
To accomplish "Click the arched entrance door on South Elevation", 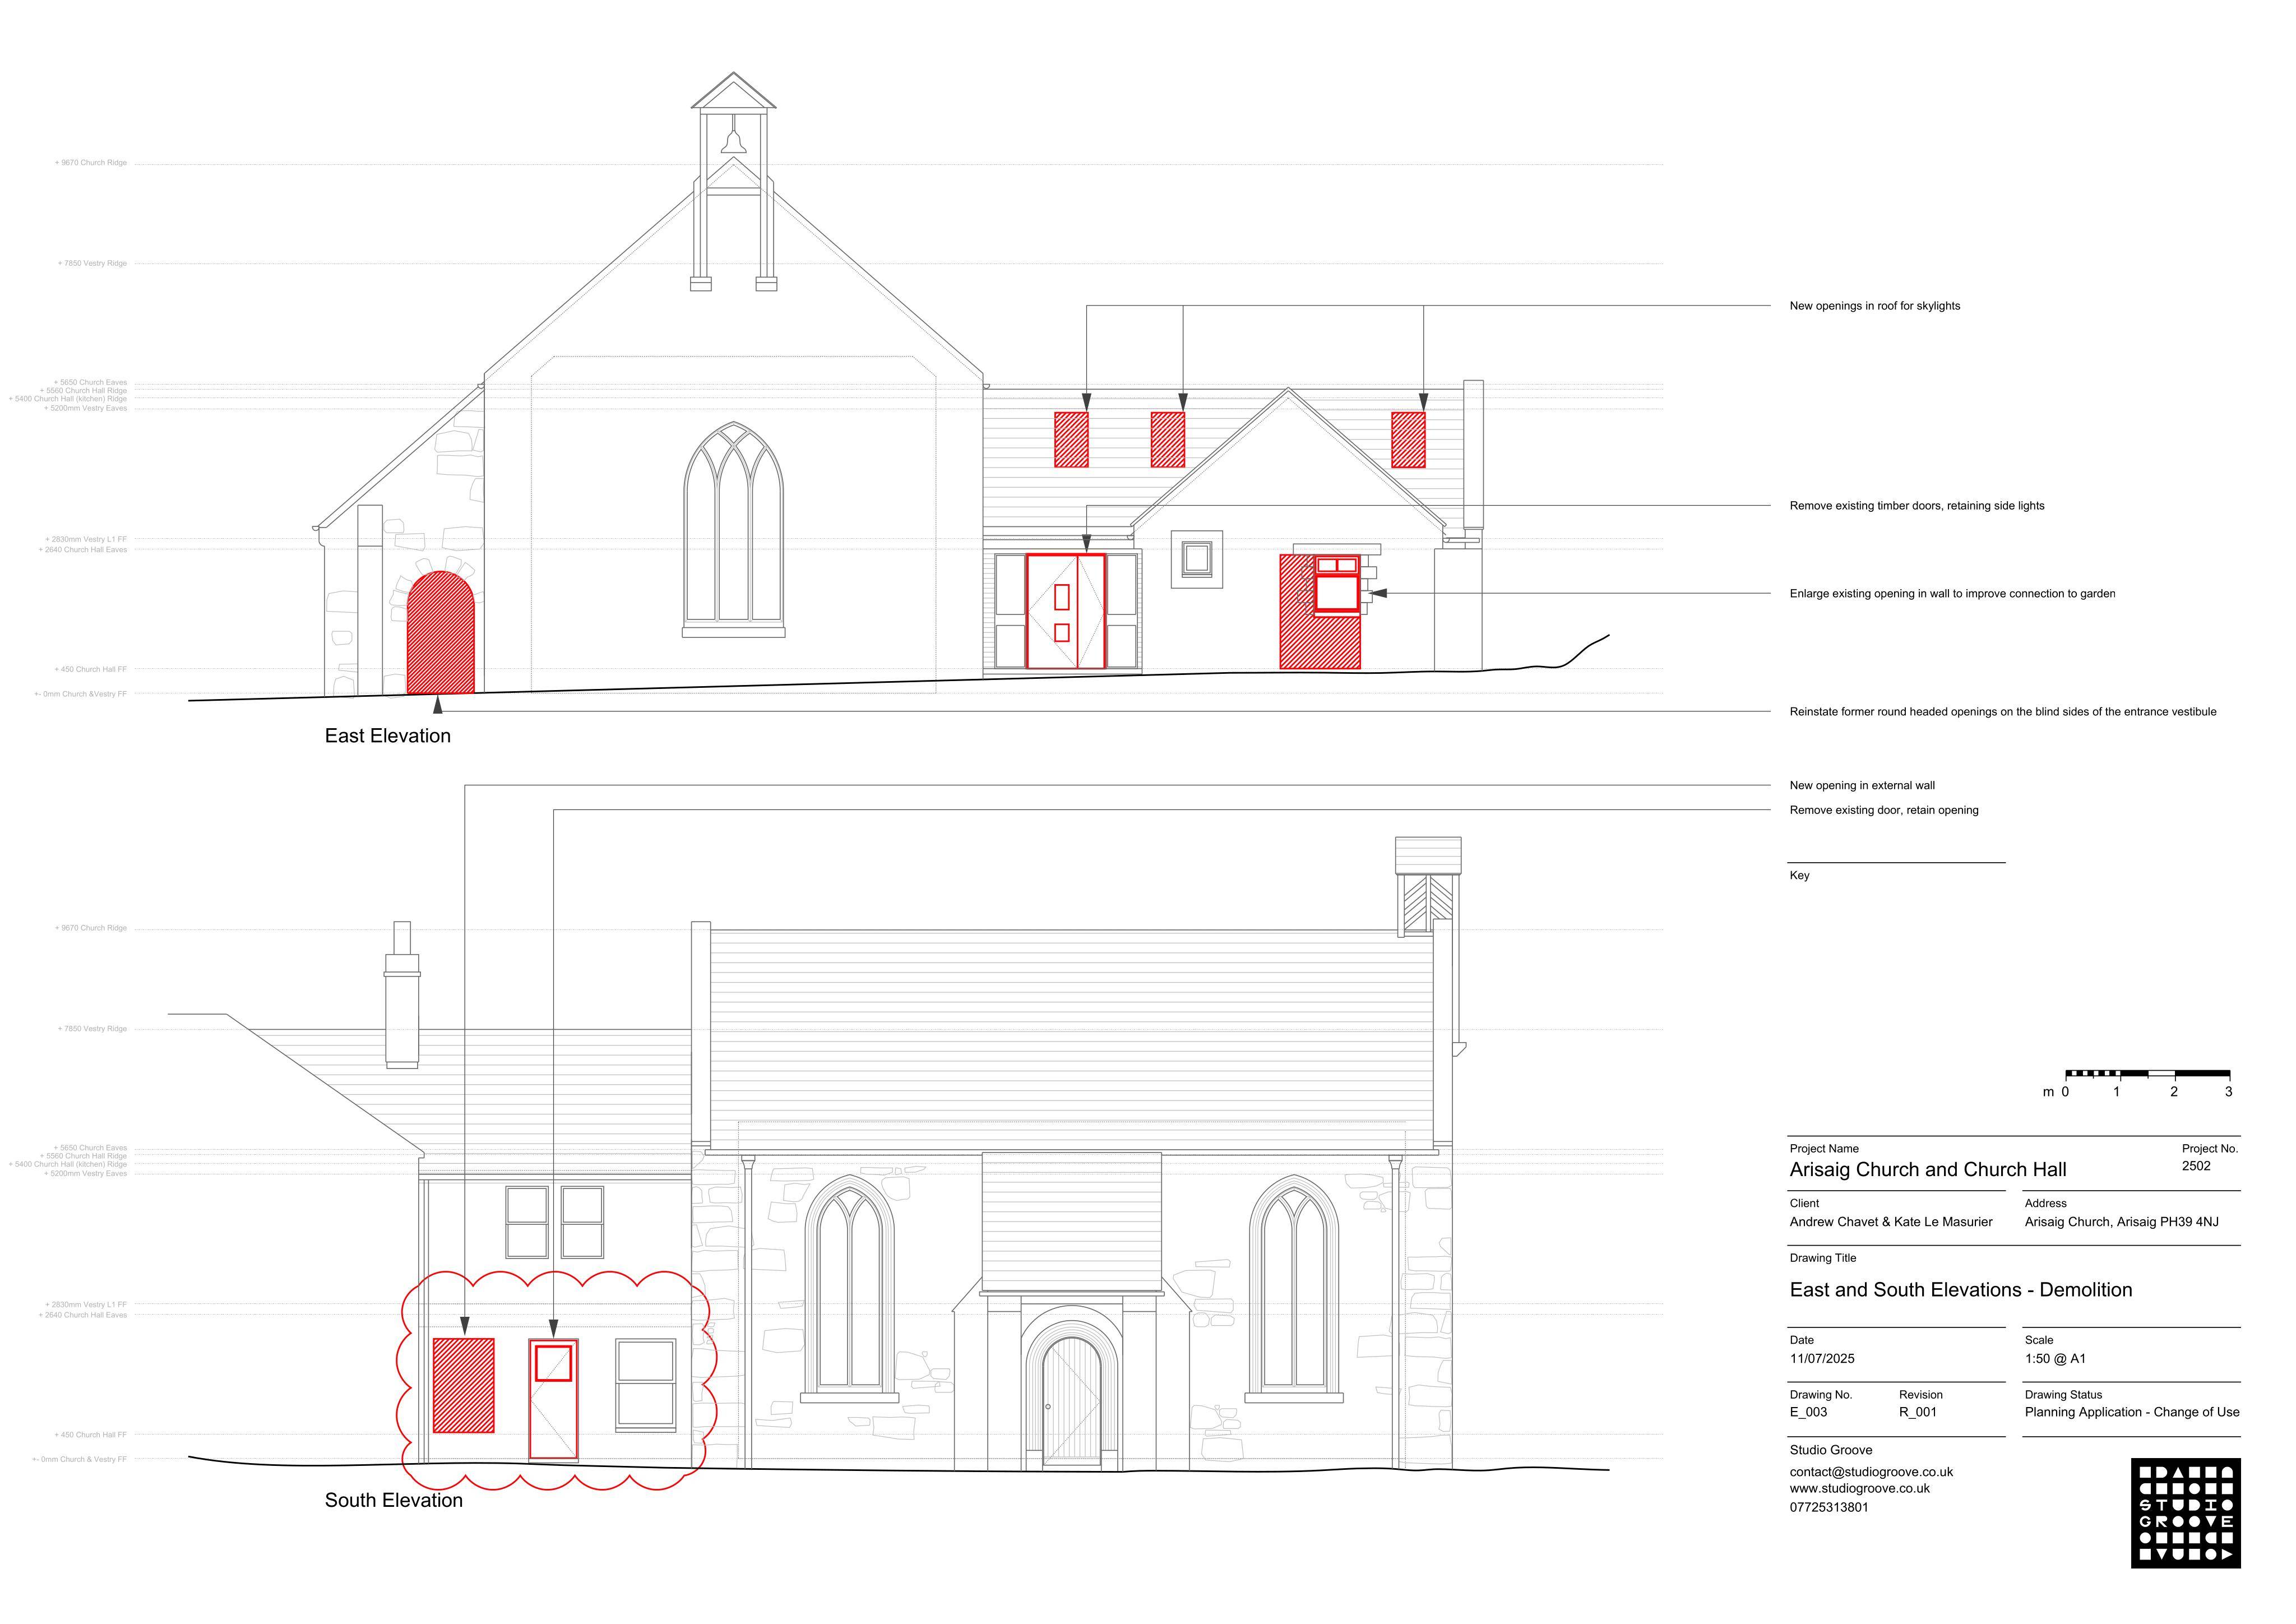I will pyautogui.click(x=1071, y=1402).
